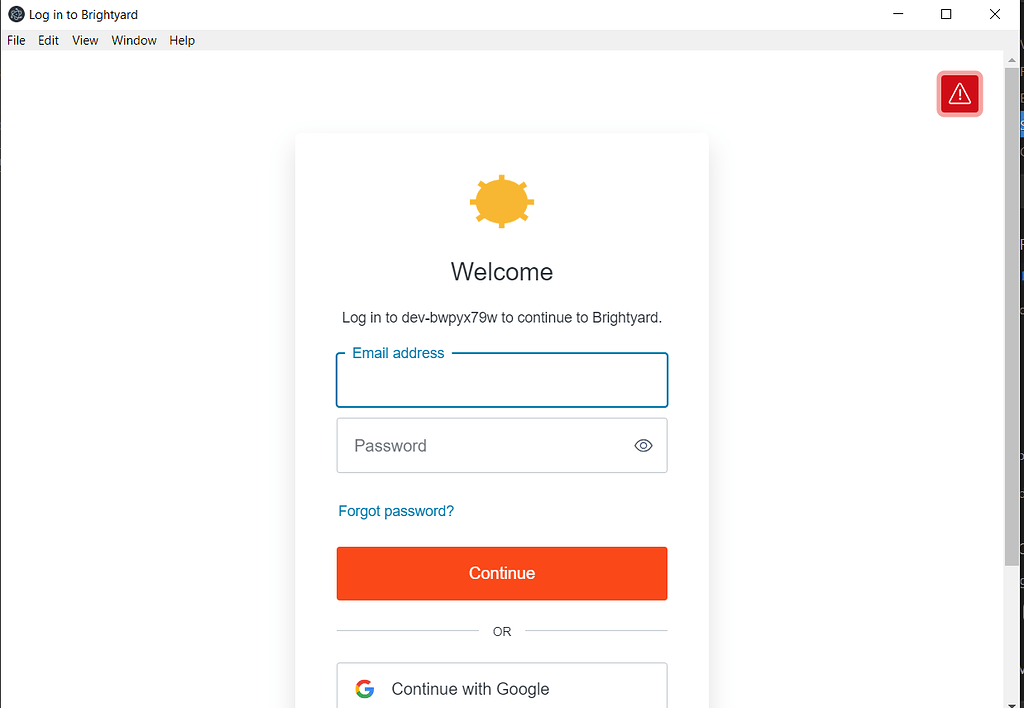This screenshot has height=708, width=1024.
Task: Click the Google G icon on the sign-in button
Action: [364, 688]
